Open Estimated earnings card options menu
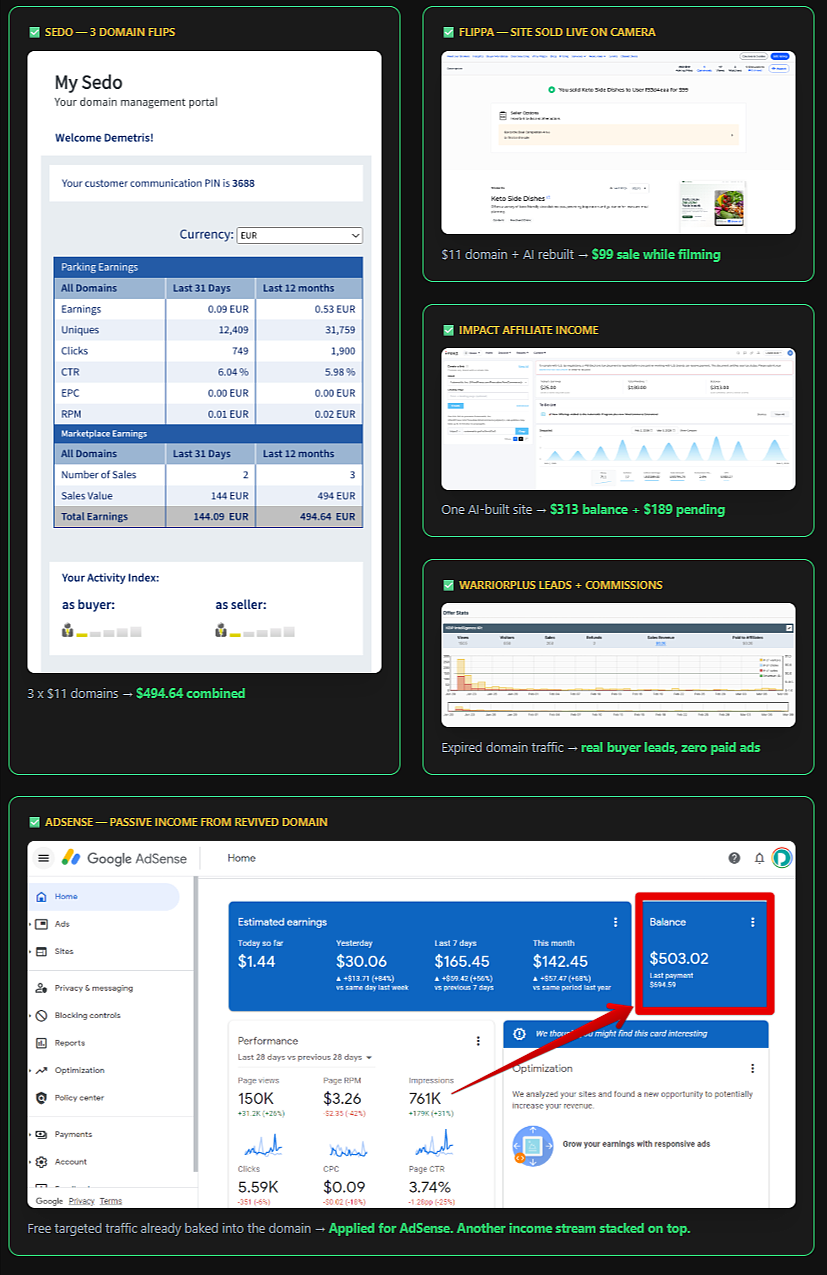 [x=615, y=922]
